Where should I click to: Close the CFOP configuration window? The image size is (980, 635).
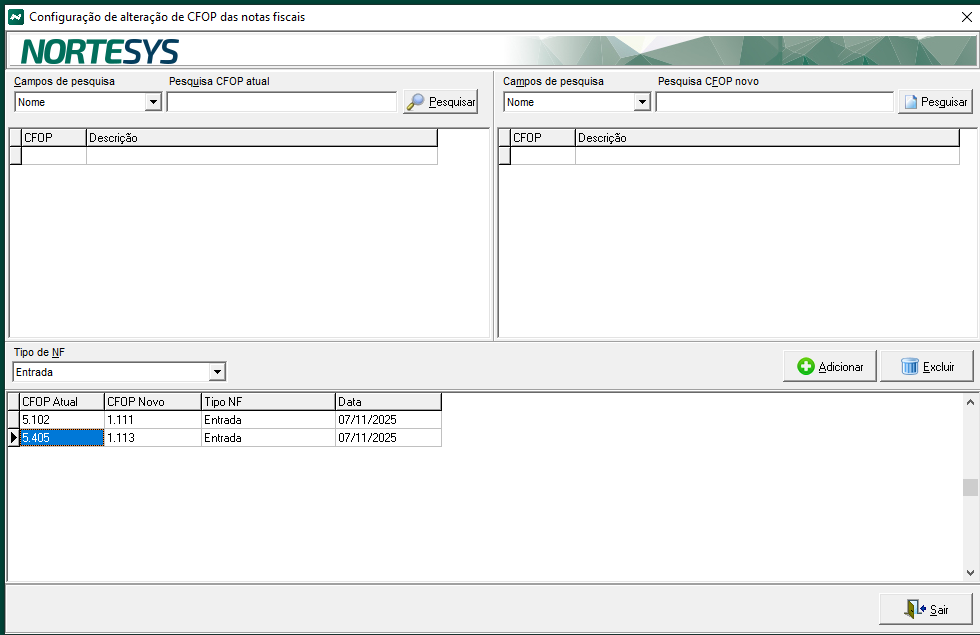tap(966, 17)
